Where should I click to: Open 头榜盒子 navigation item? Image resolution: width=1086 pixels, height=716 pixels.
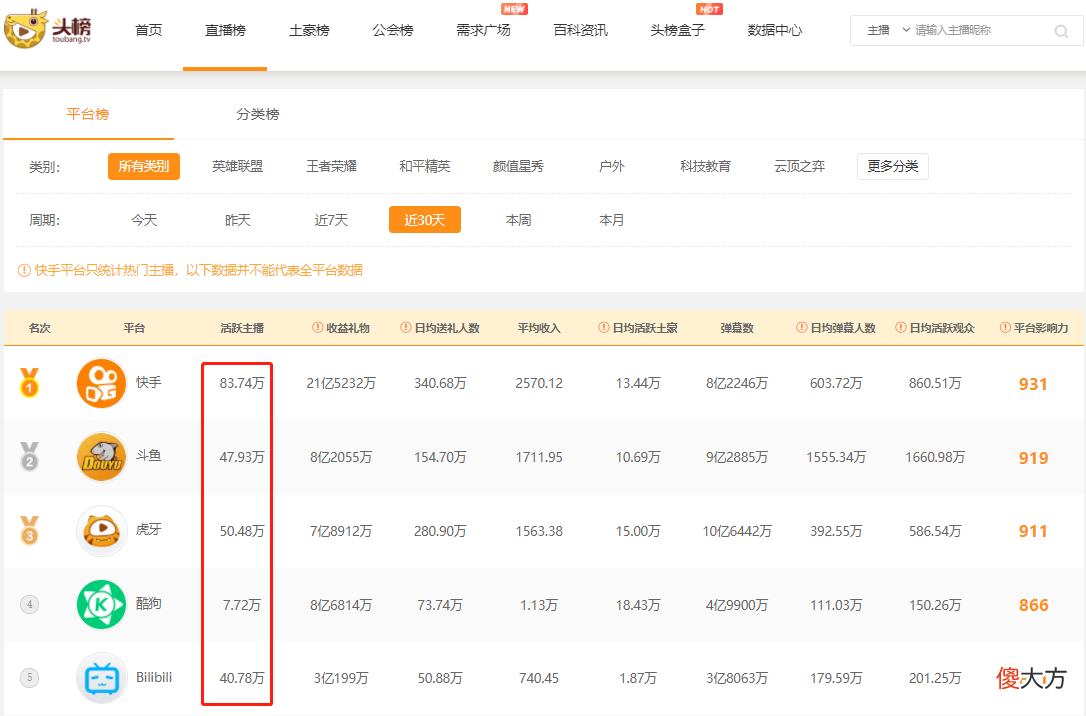(677, 30)
